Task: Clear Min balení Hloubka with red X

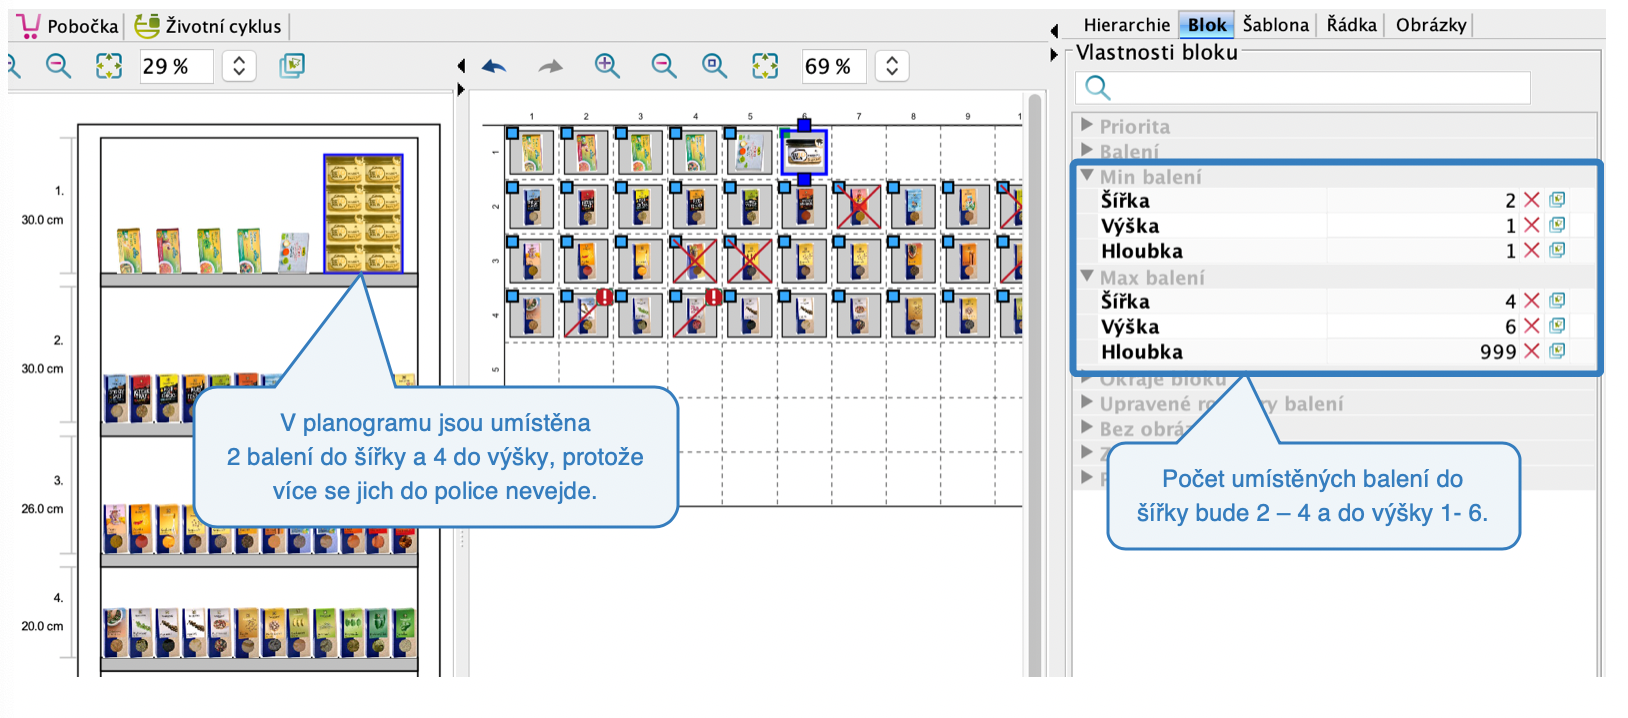Action: (1532, 250)
